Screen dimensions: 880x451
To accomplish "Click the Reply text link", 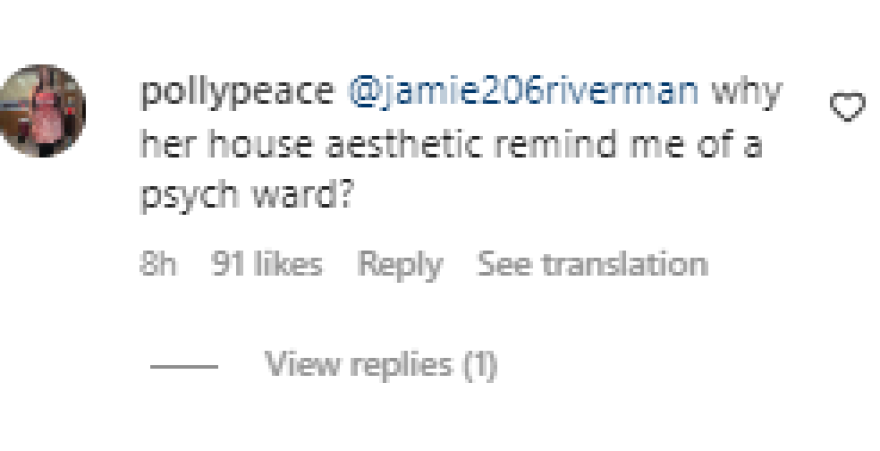I will [400, 264].
